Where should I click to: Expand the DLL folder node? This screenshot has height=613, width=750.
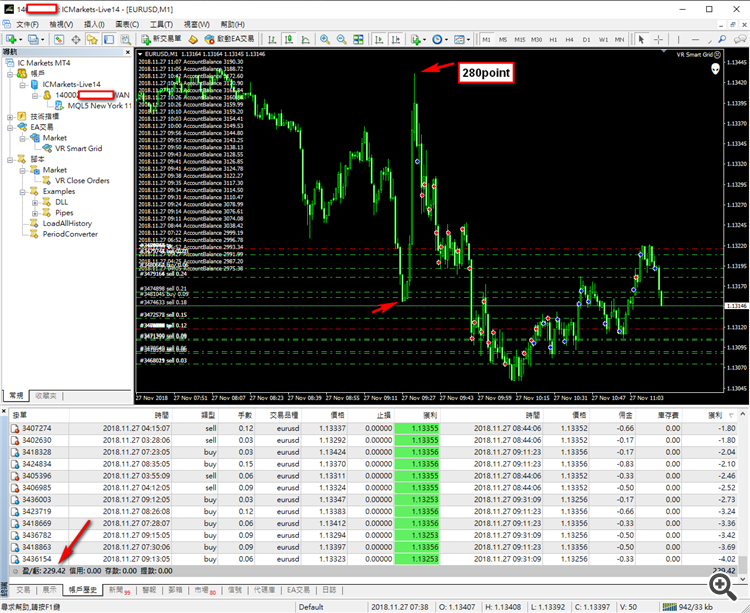tap(35, 202)
